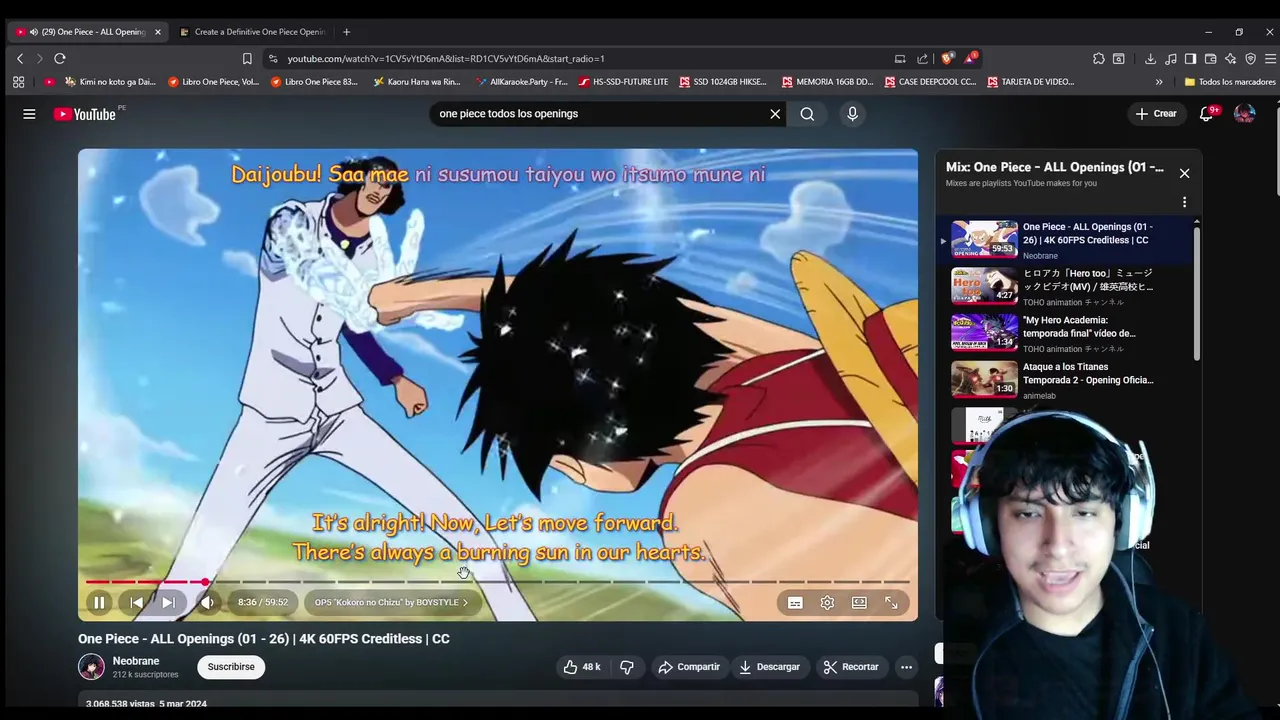The width and height of the screenshot is (1280, 720).
Task: Like the video (48 k)
Action: click(581, 667)
